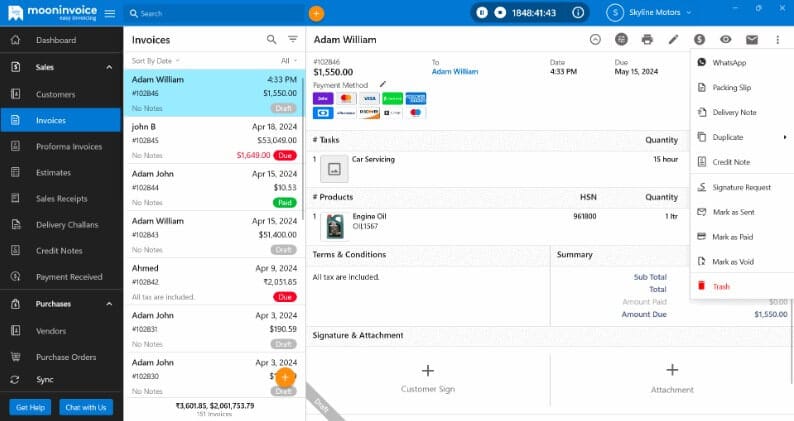Select john B invoice #102845
This screenshot has height=421, width=794.
coord(214,140)
